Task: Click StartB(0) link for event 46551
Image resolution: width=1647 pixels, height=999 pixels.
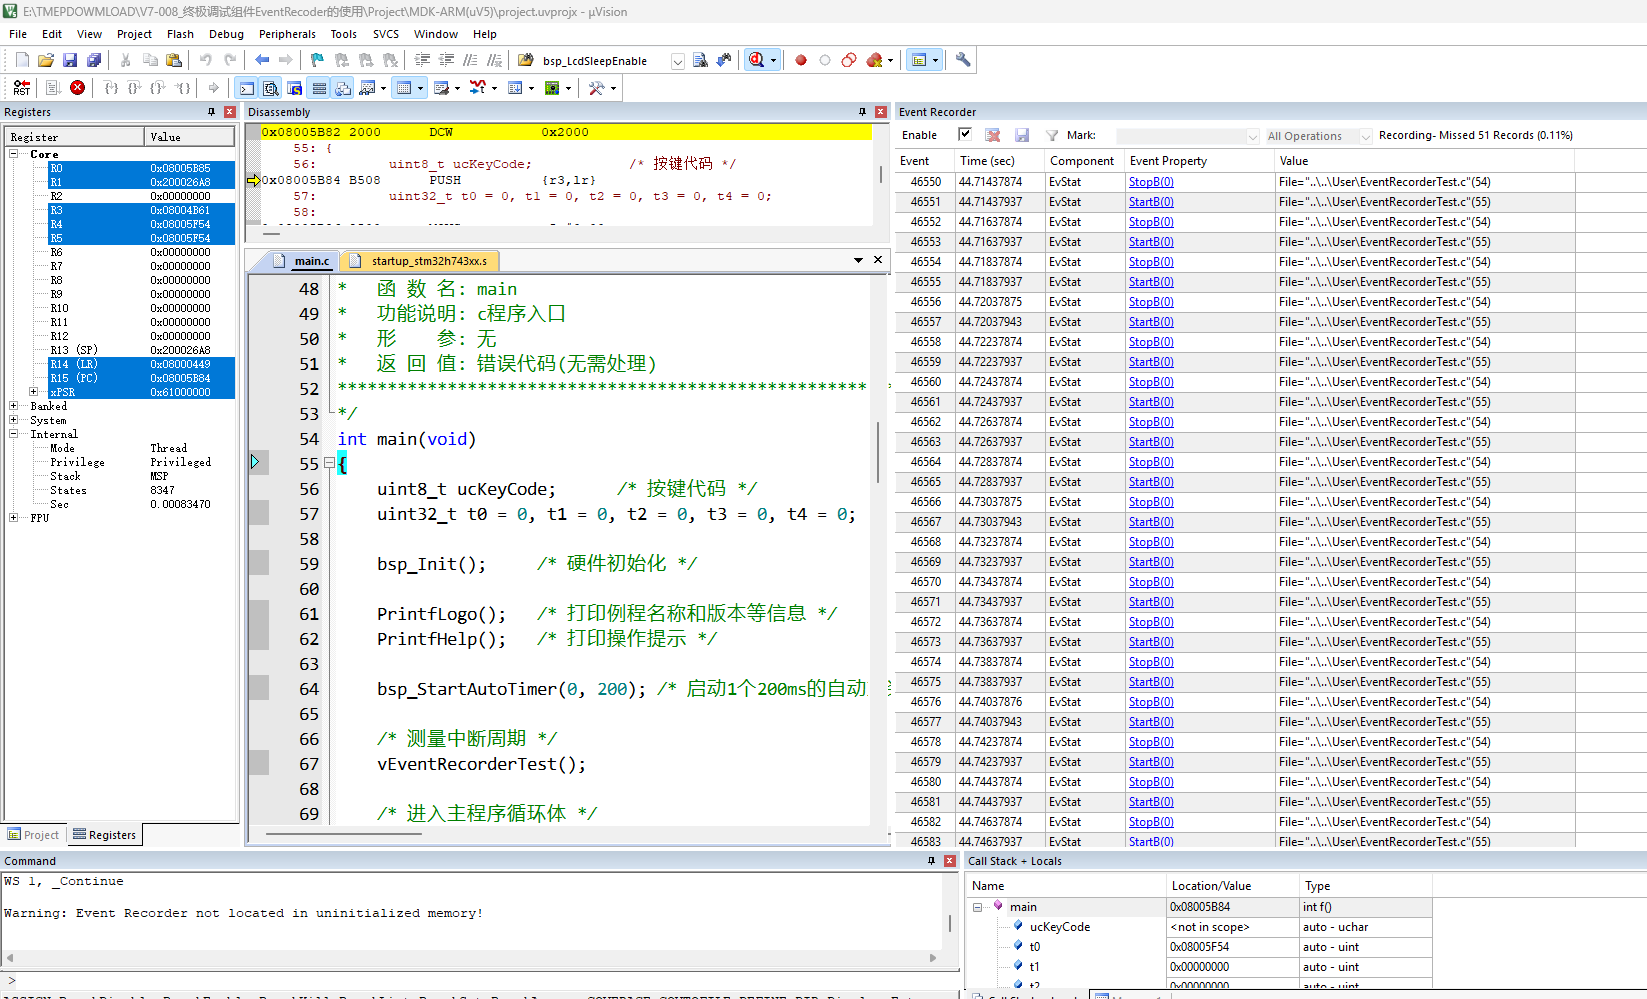Action: (x=1151, y=202)
